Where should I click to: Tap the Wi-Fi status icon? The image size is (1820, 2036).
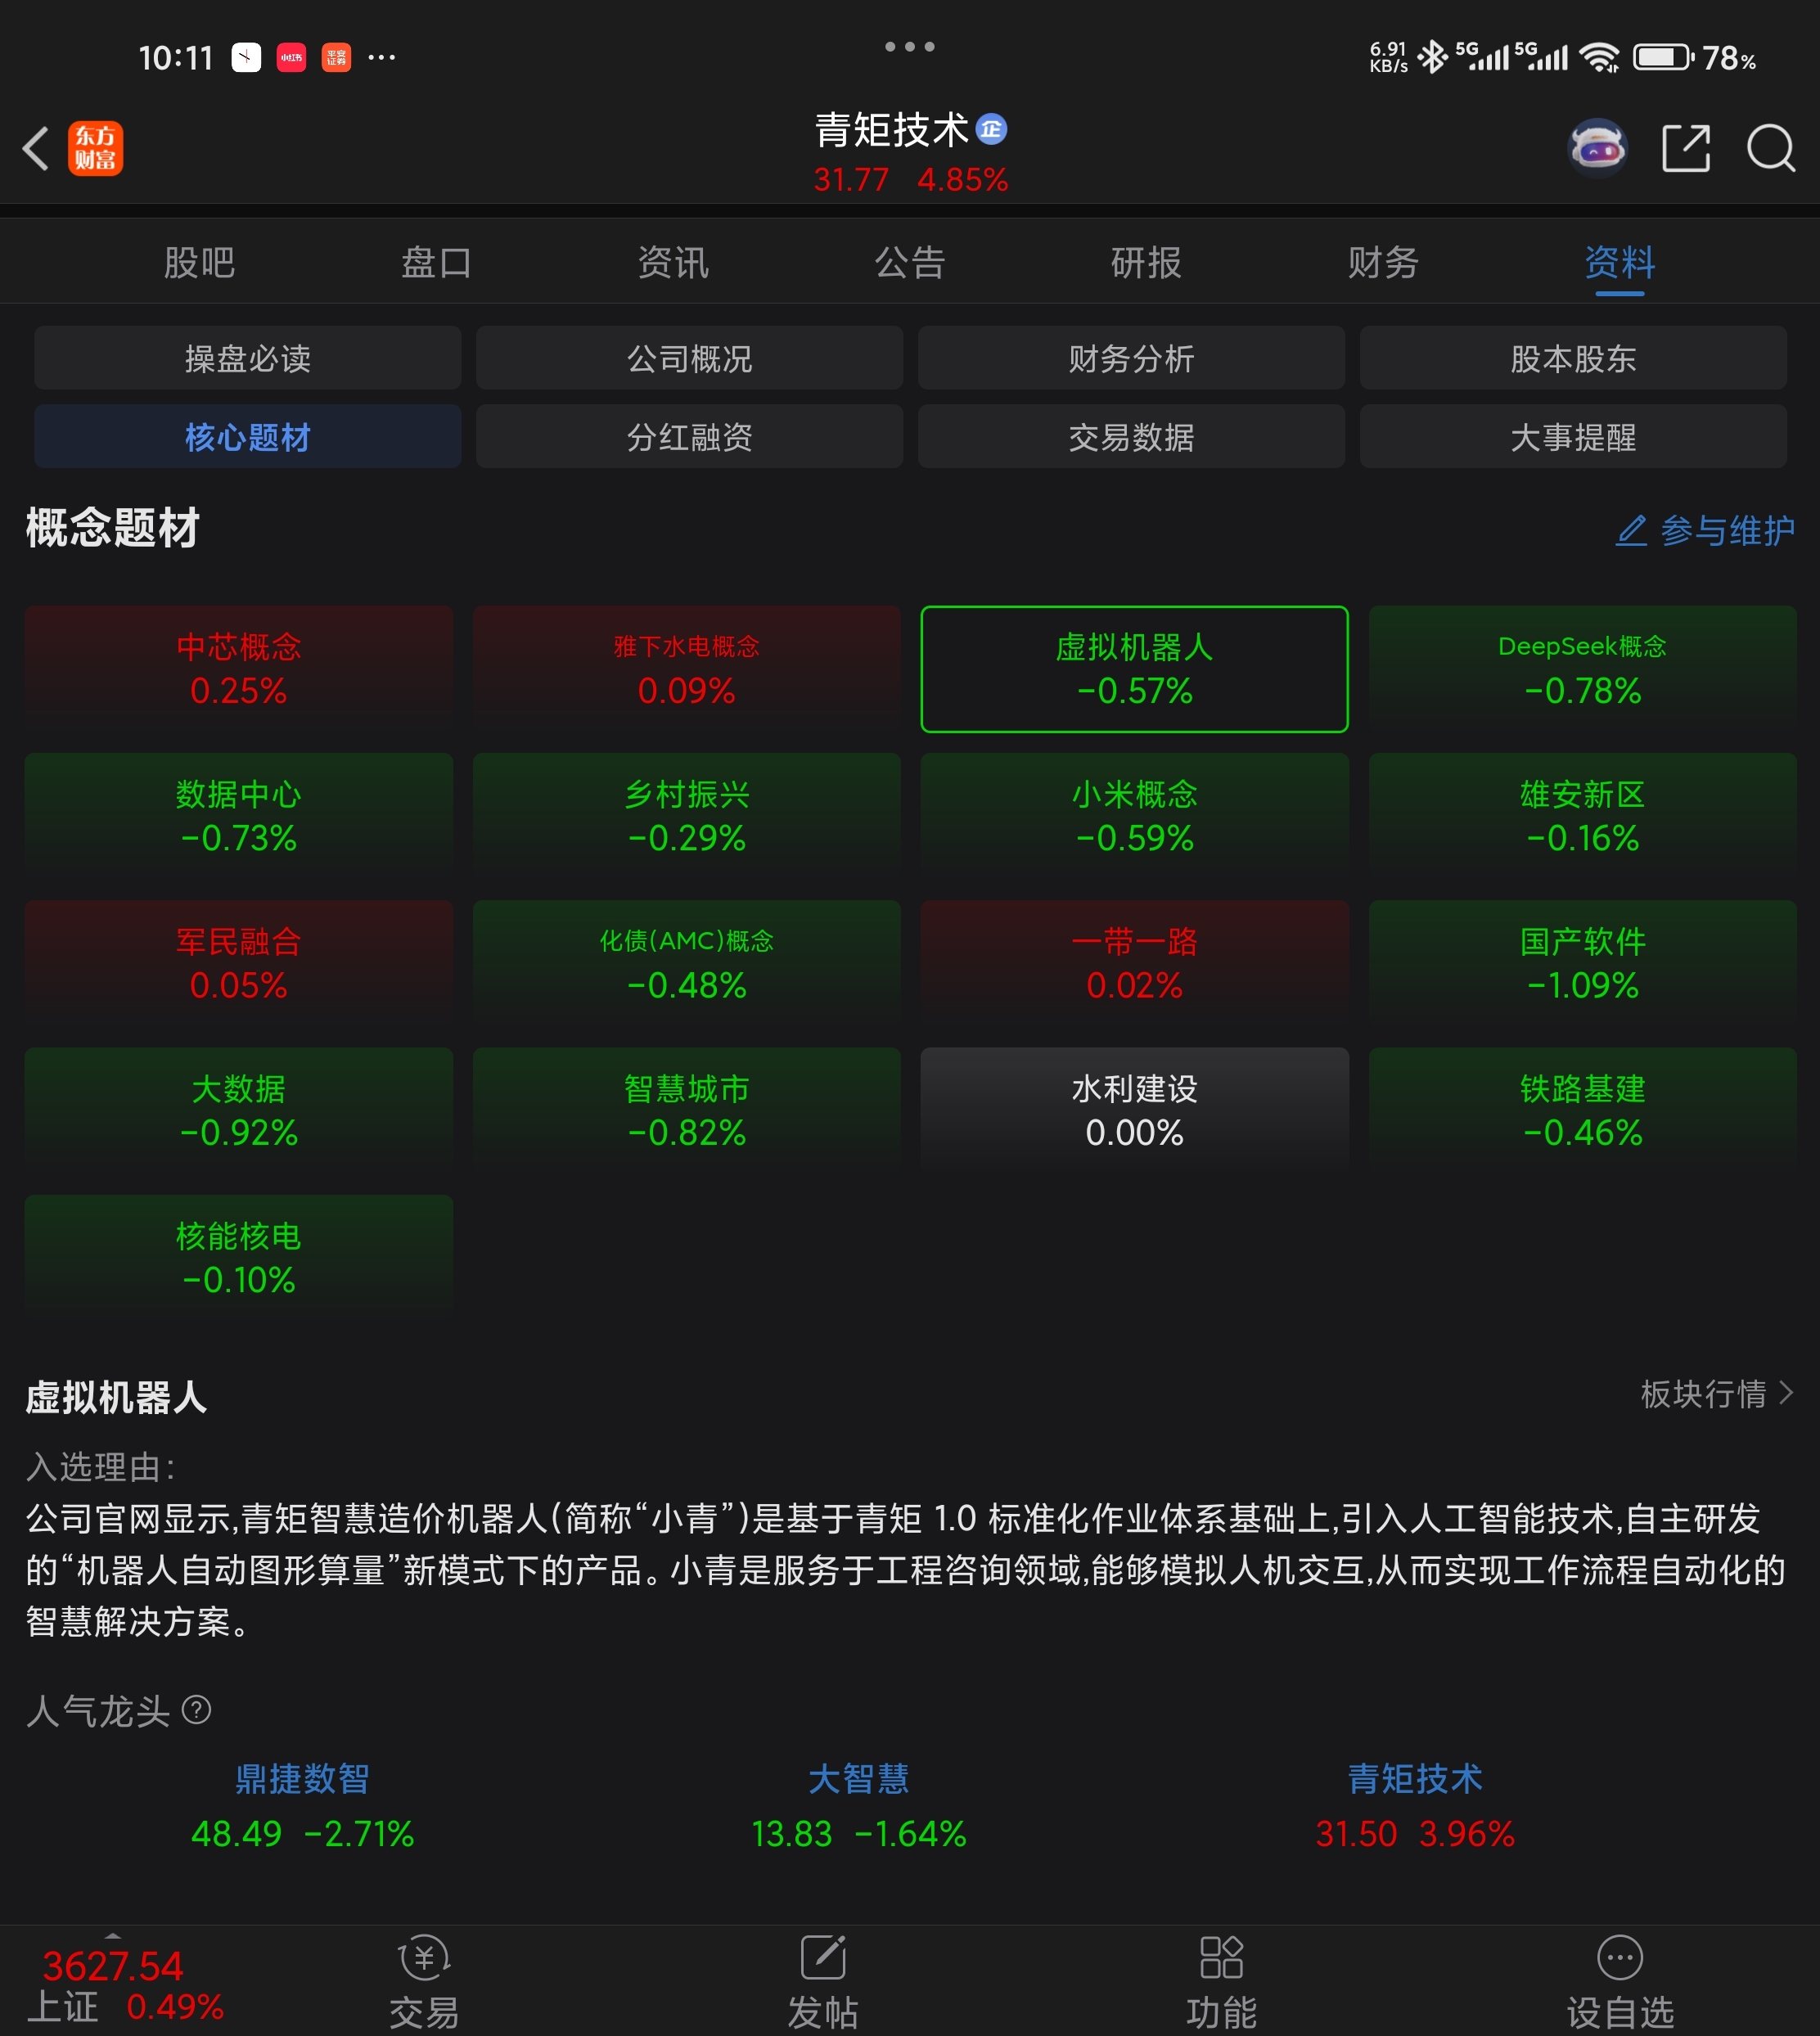1600,57
